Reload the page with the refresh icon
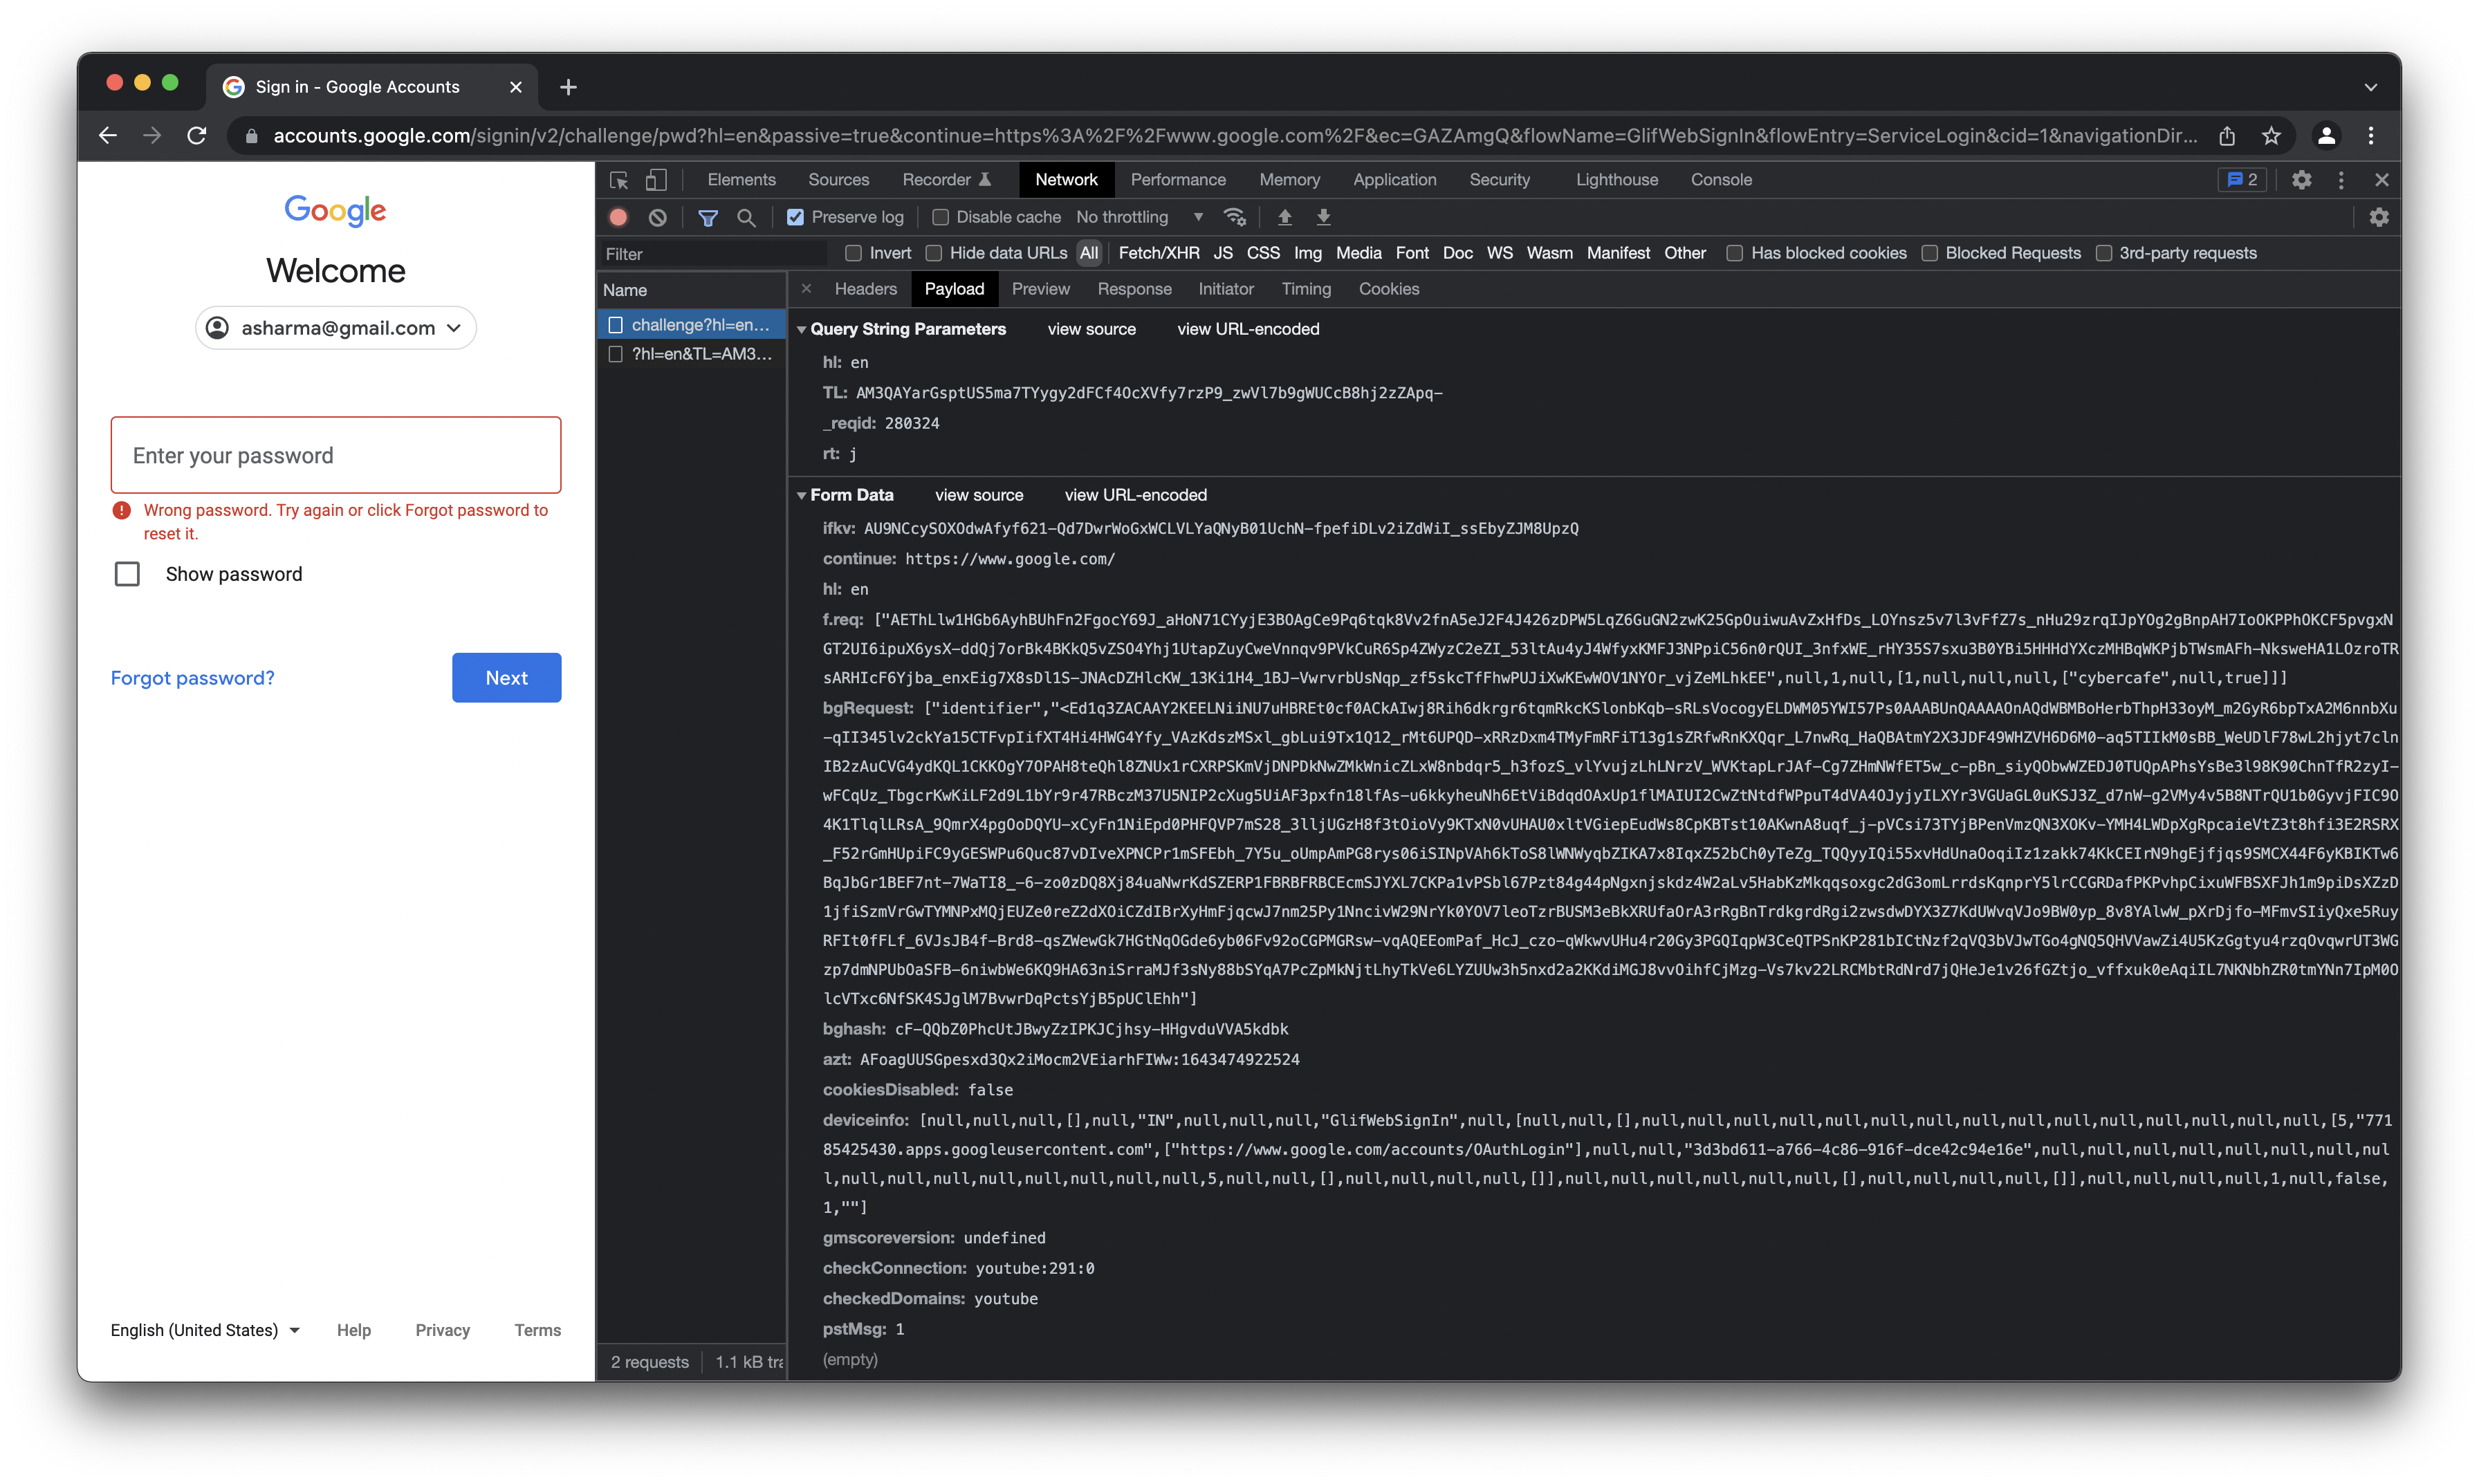The width and height of the screenshot is (2479, 1484). [x=197, y=136]
